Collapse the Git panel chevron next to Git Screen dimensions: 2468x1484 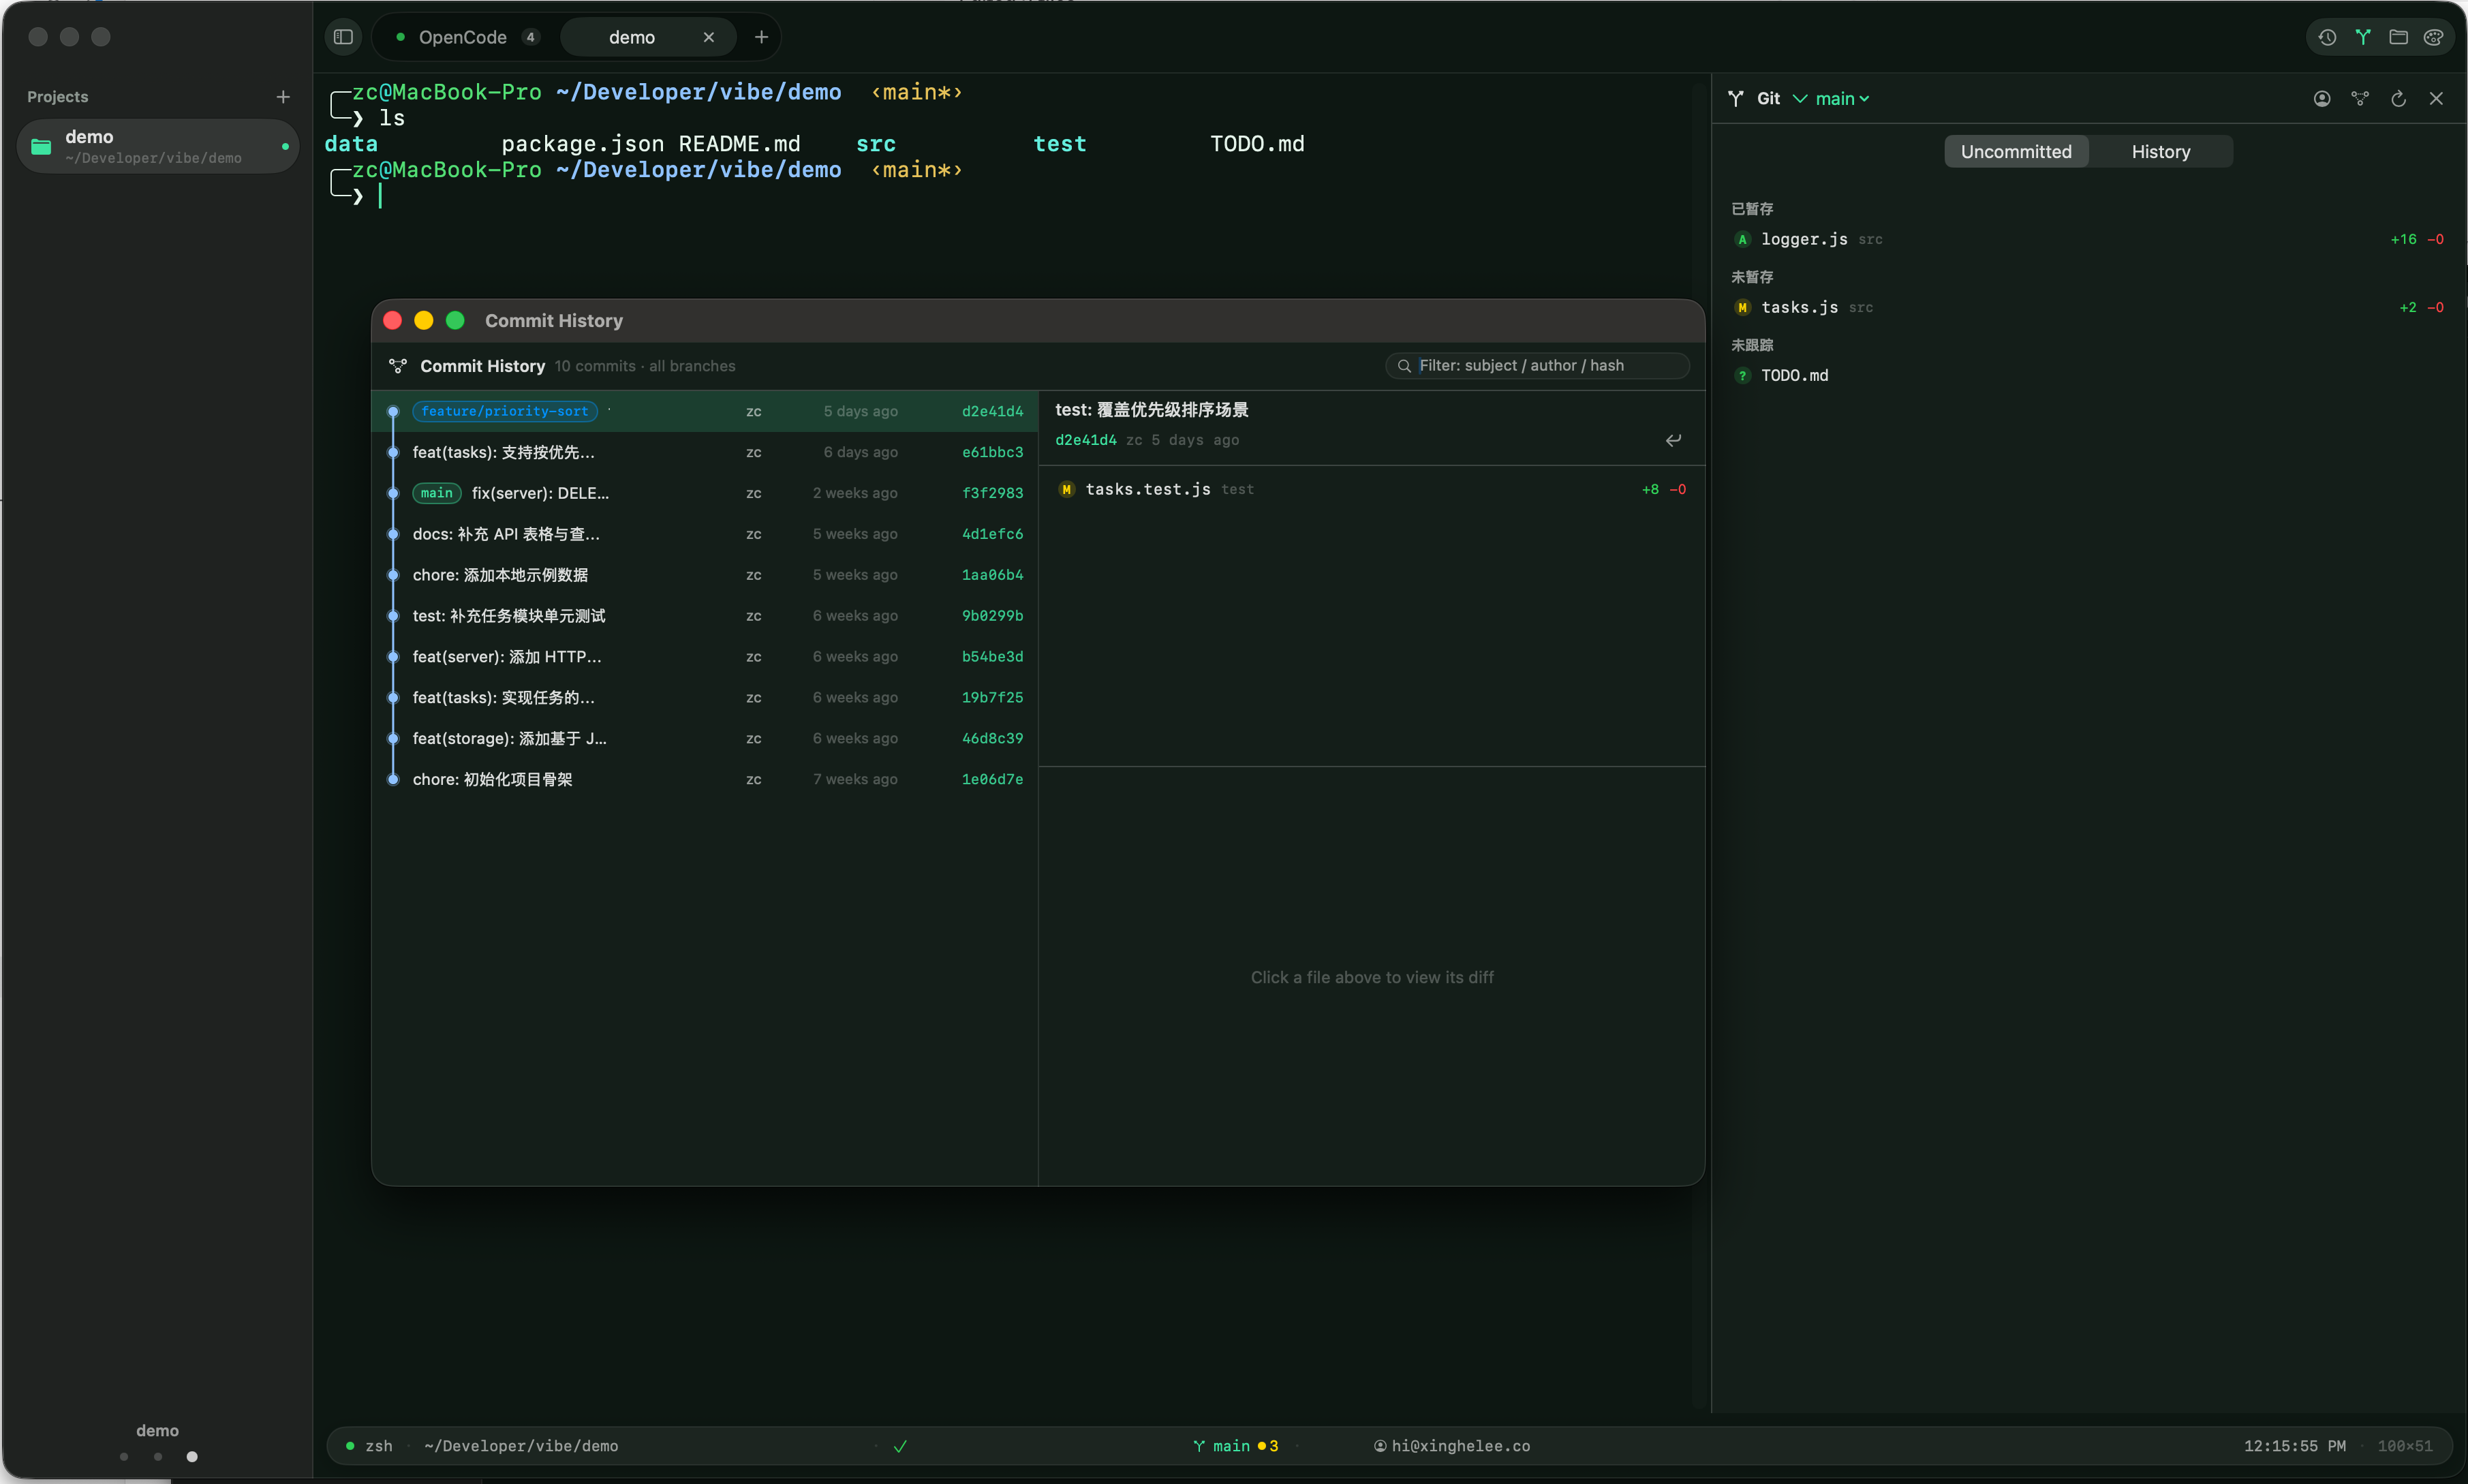[x=1799, y=98]
